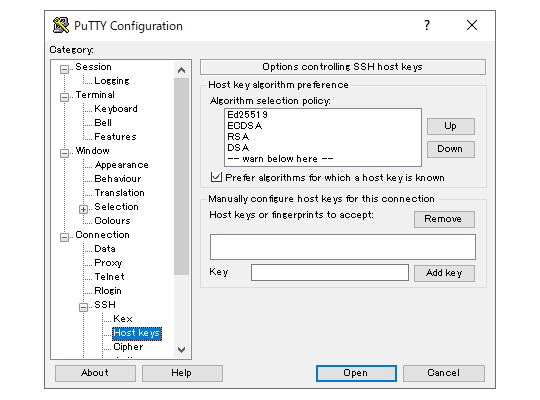Open the Proxy category
The width and height of the screenshot is (540, 400).
[108, 263]
